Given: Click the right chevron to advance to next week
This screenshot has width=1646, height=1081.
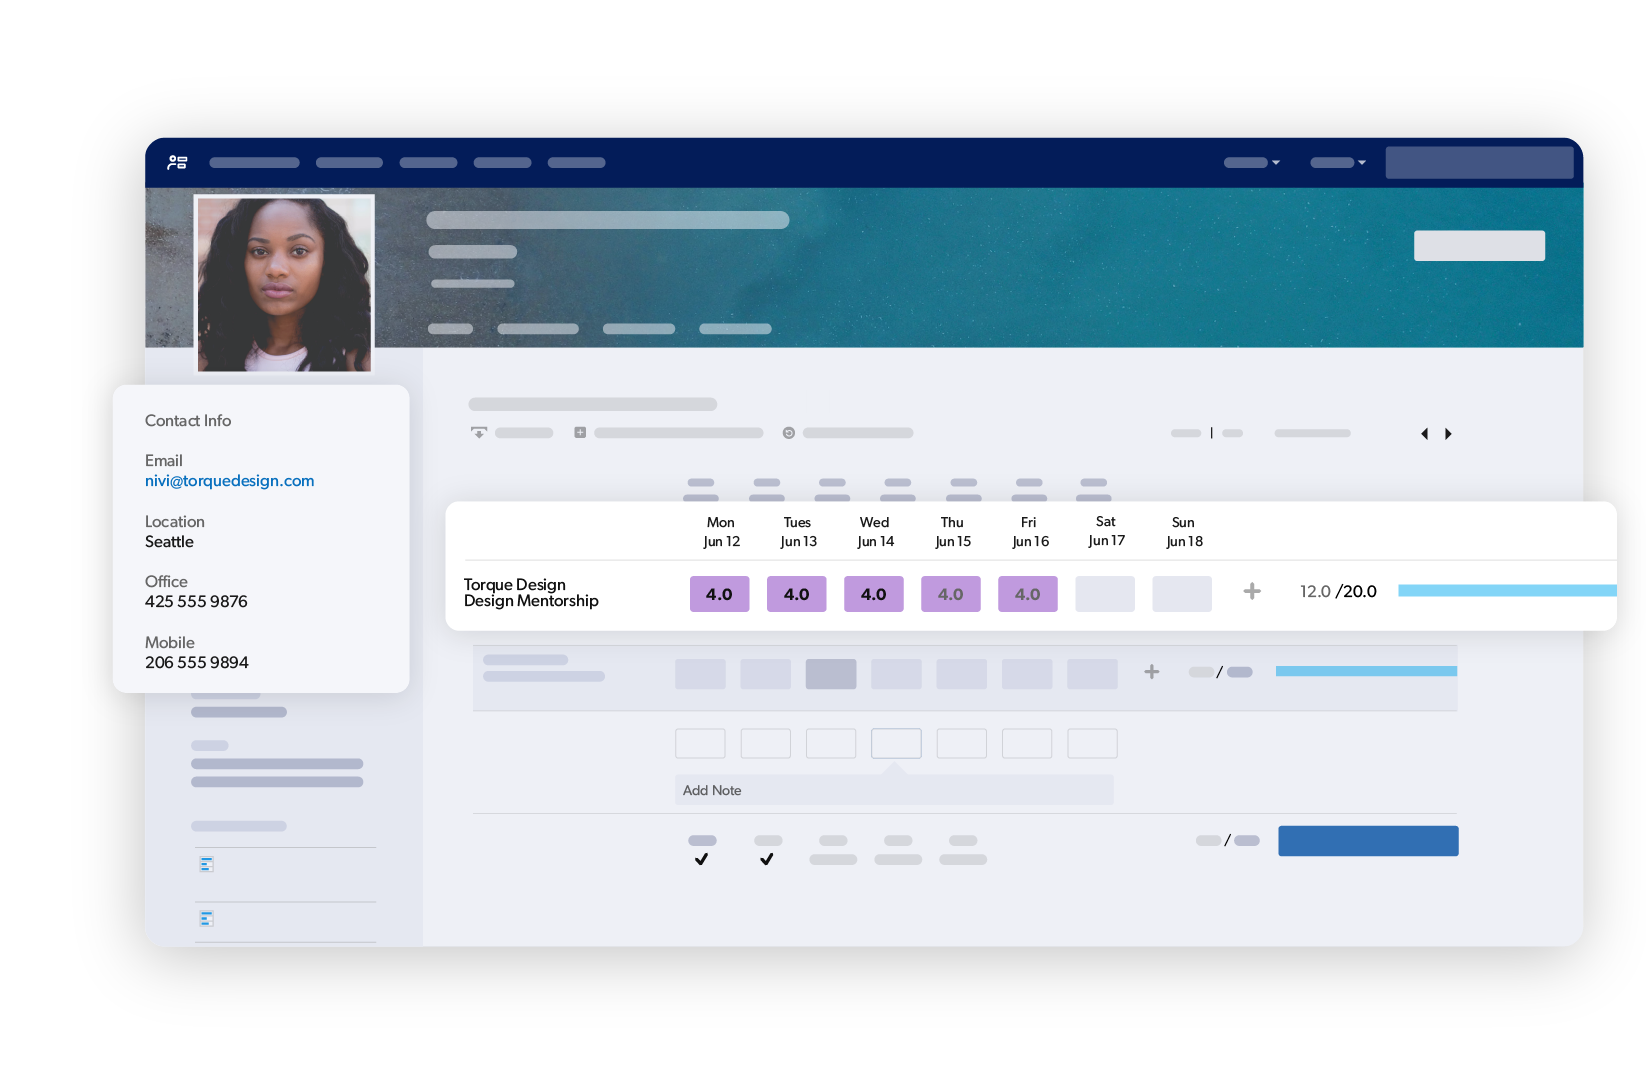Looking at the screenshot, I should [1448, 433].
